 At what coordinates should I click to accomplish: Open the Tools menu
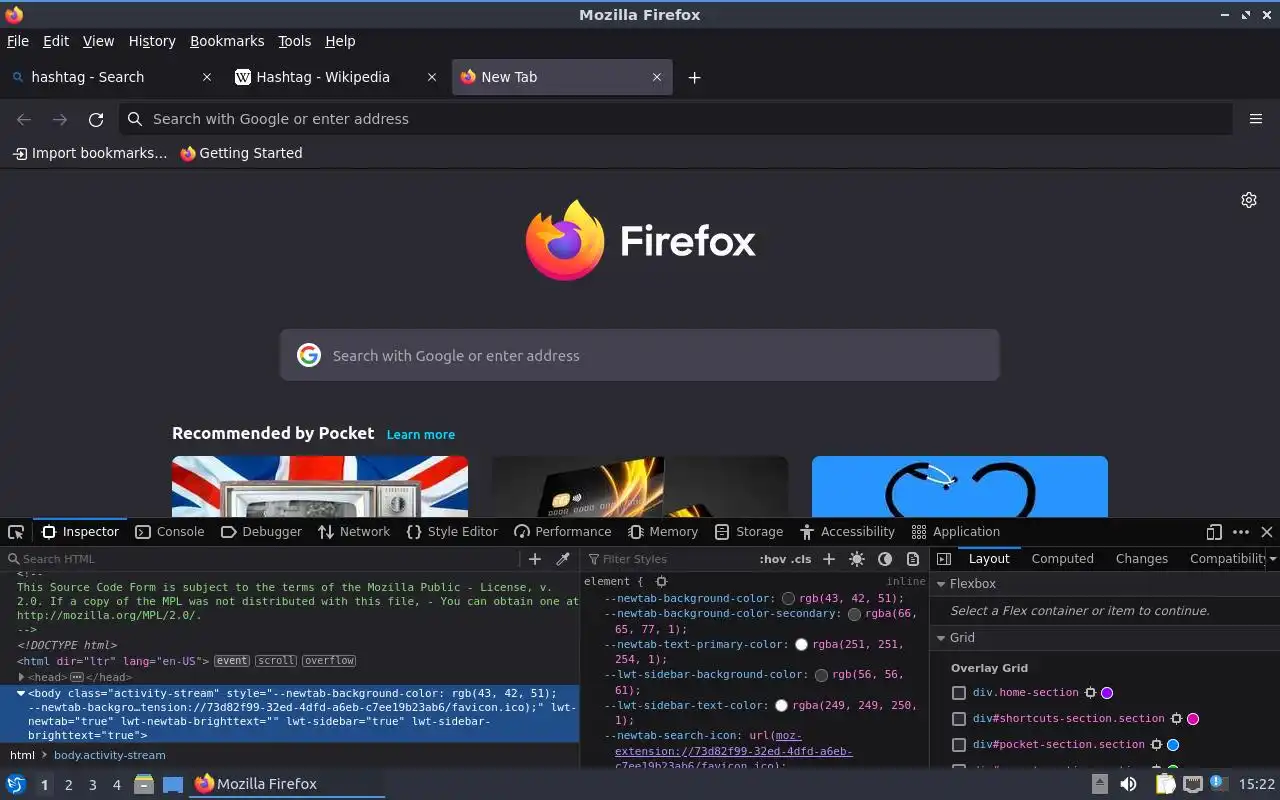[295, 41]
